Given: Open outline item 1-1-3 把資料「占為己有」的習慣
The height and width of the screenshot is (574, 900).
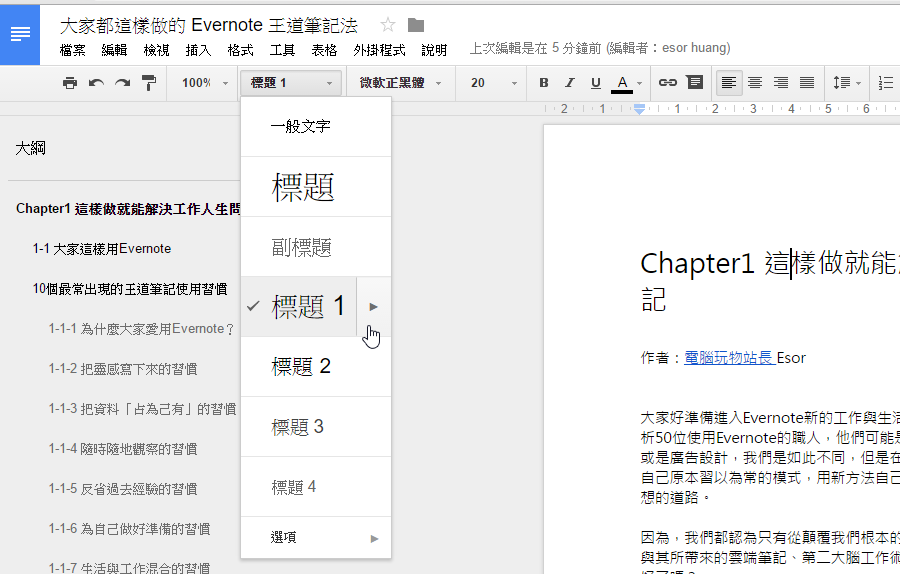Looking at the screenshot, I should [142, 409].
